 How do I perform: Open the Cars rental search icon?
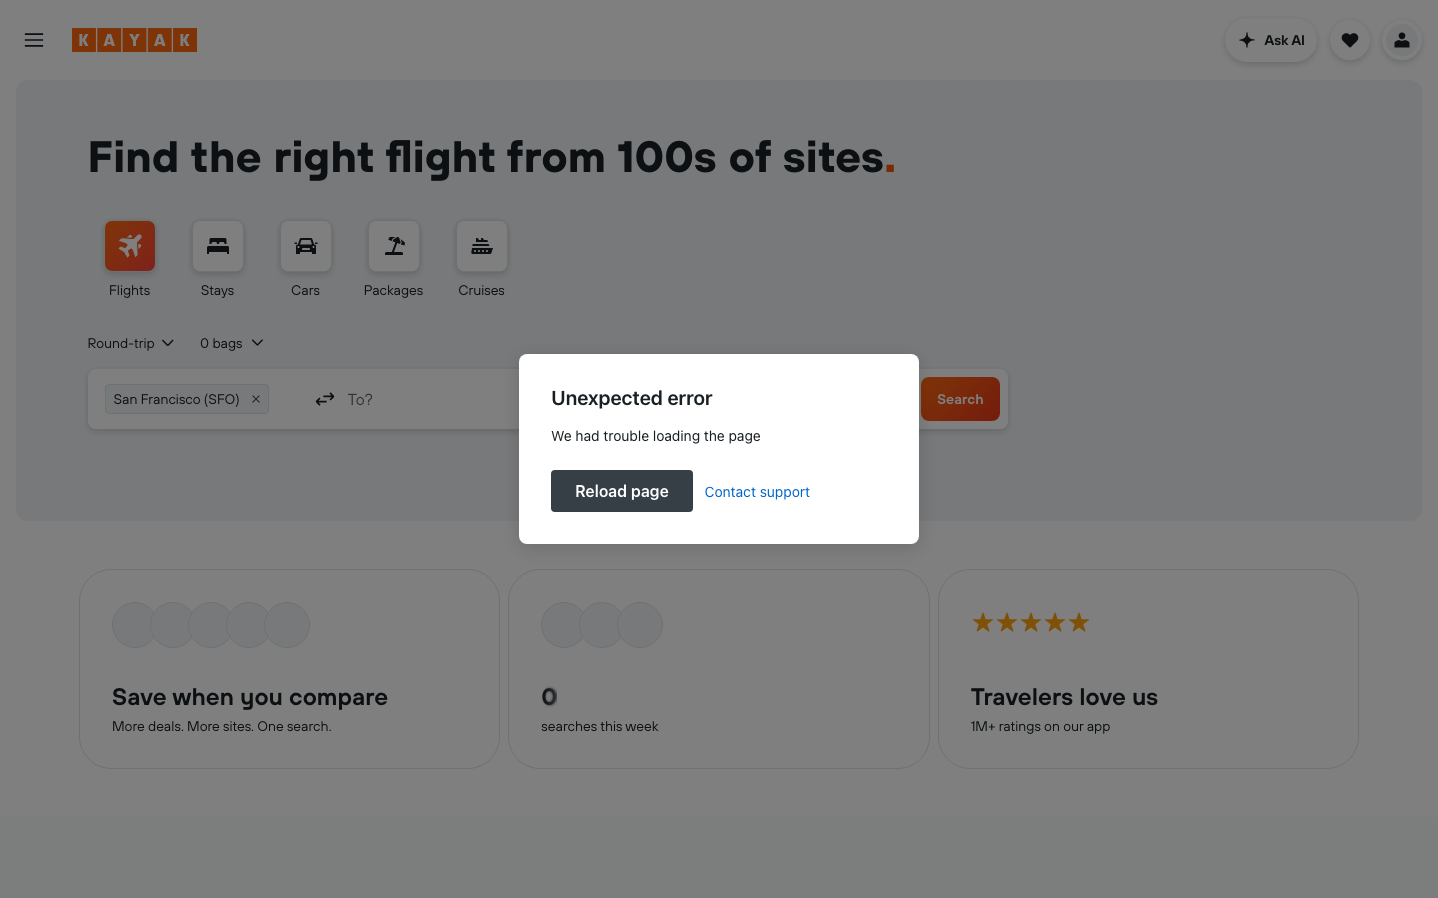(305, 245)
